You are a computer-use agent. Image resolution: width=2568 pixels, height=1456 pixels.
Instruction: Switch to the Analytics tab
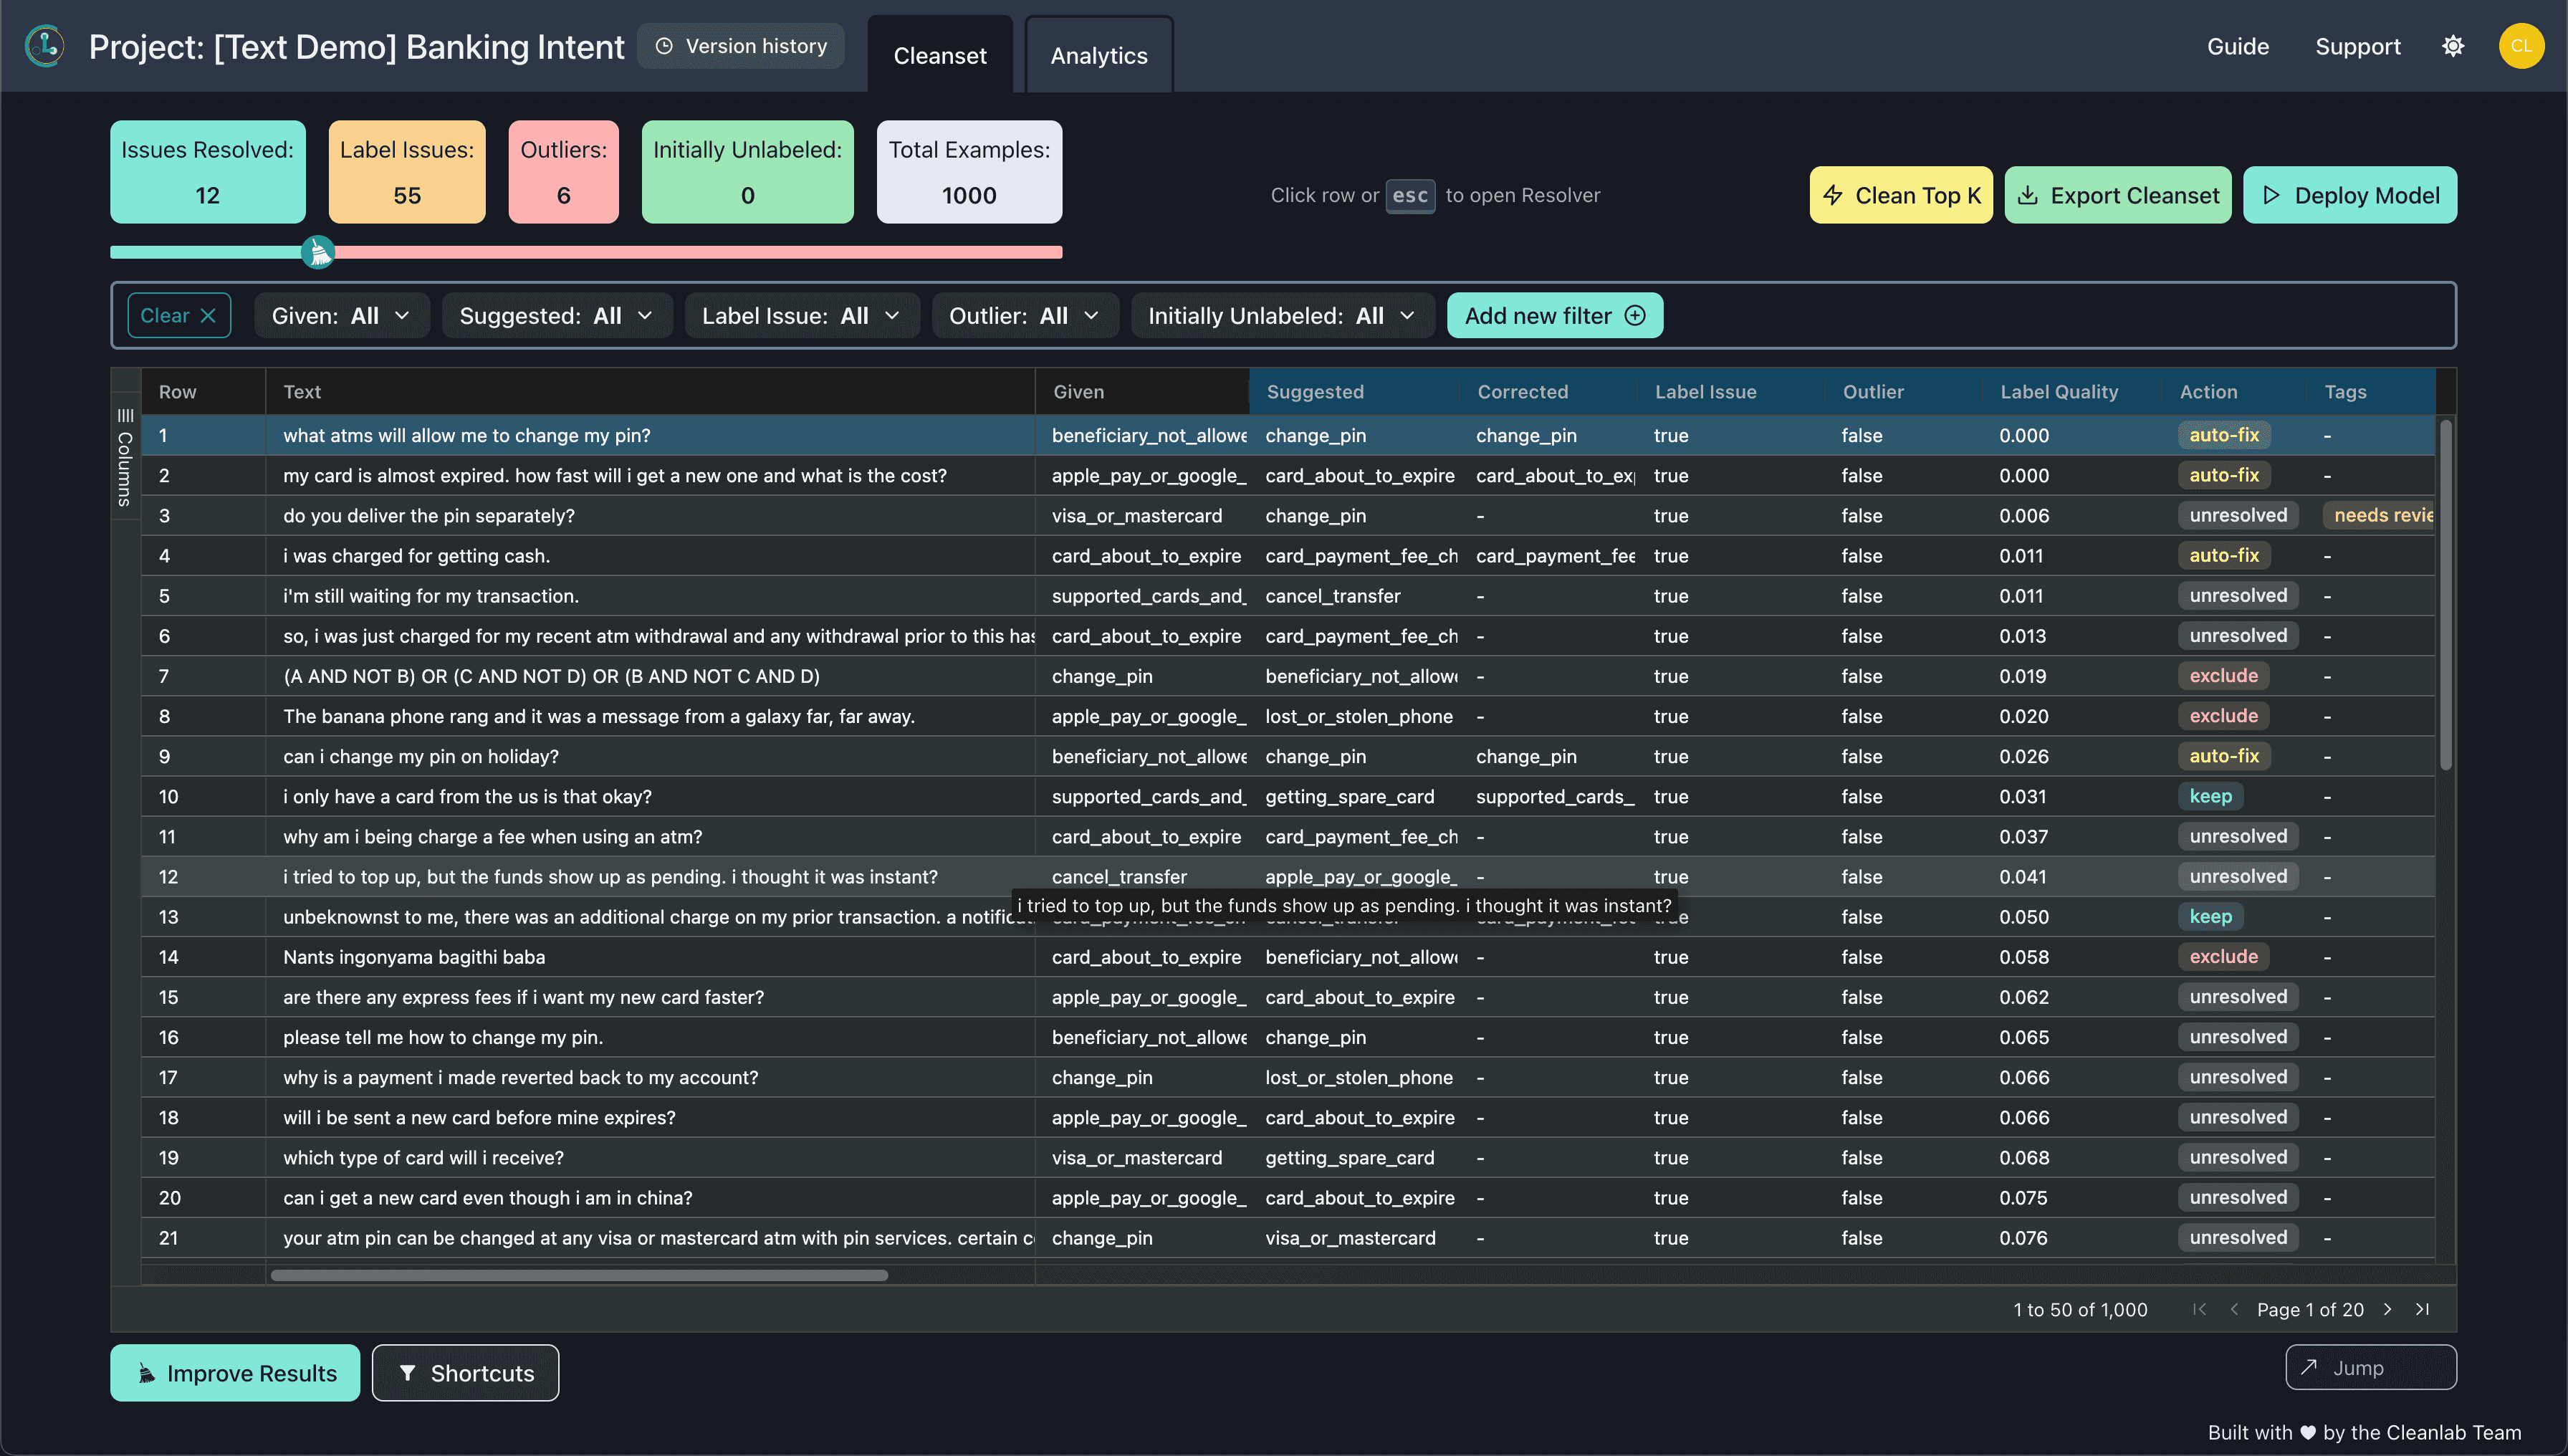tap(1098, 56)
